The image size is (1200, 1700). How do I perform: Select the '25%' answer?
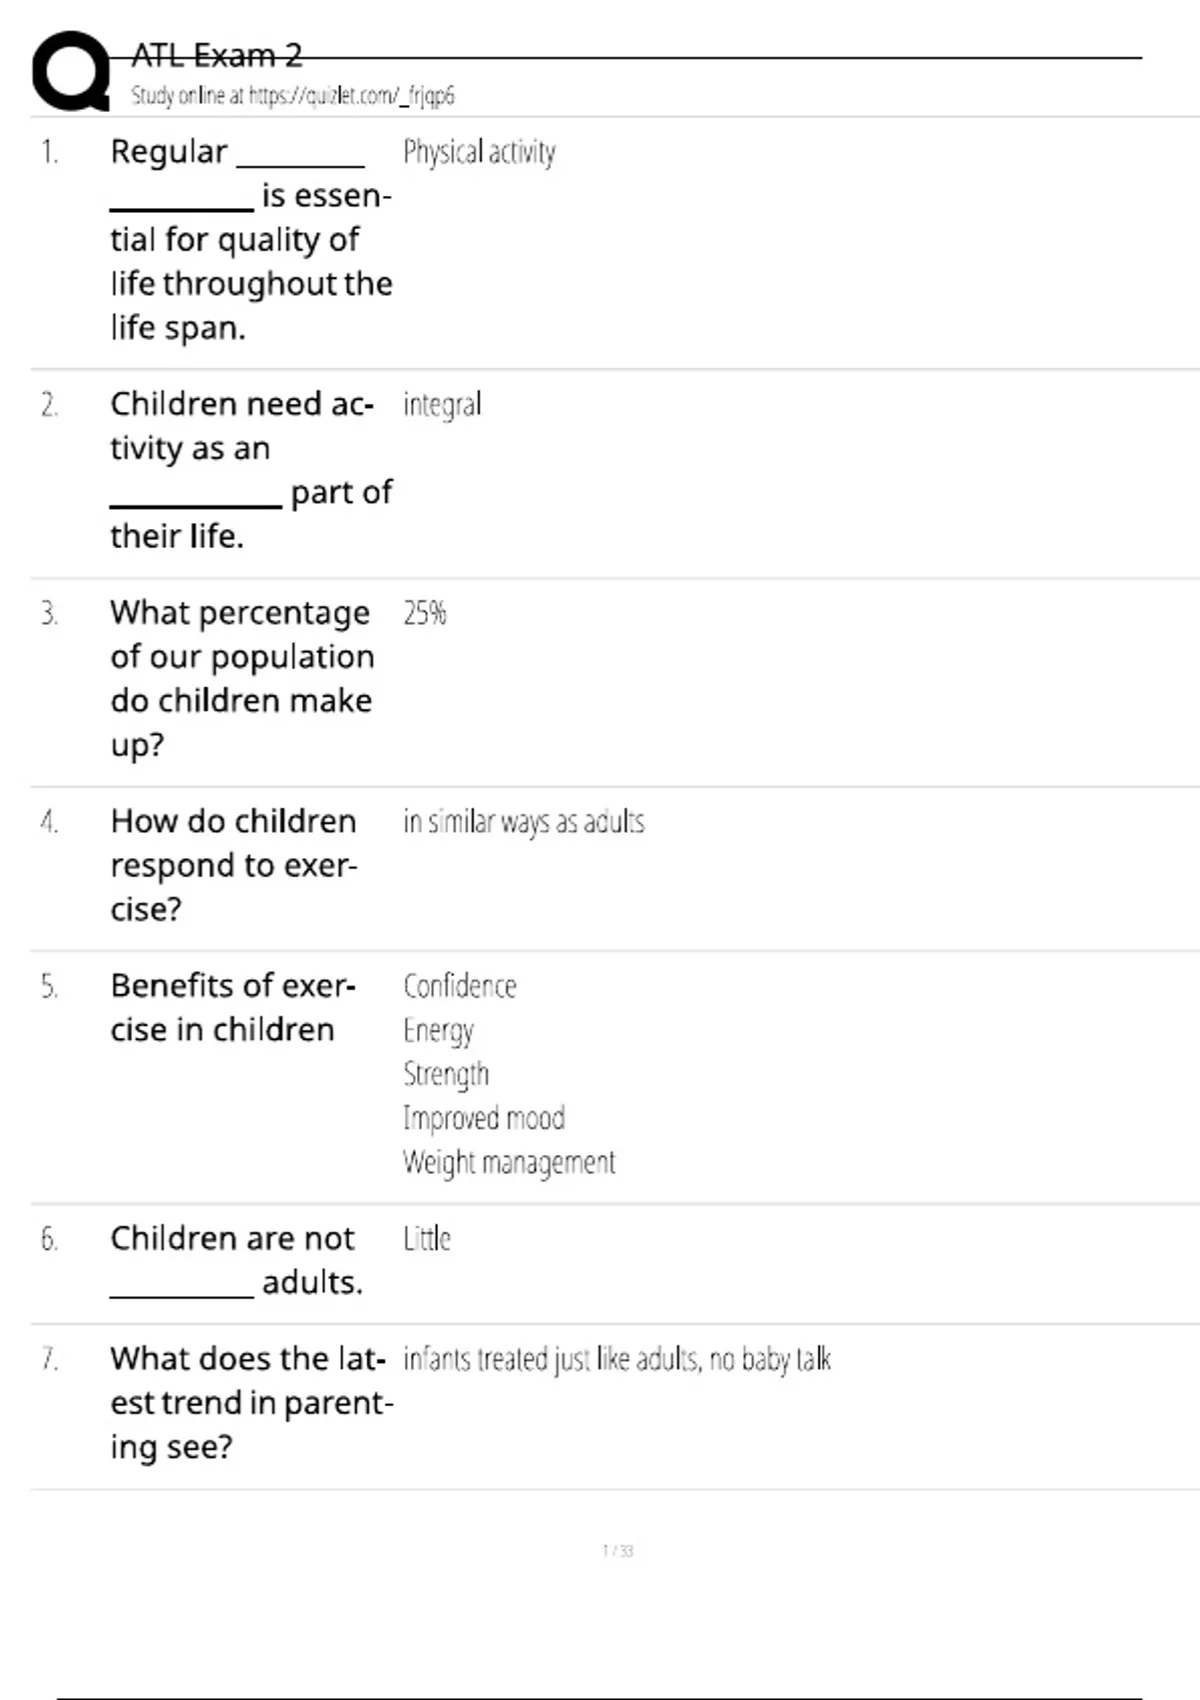[x=425, y=613]
